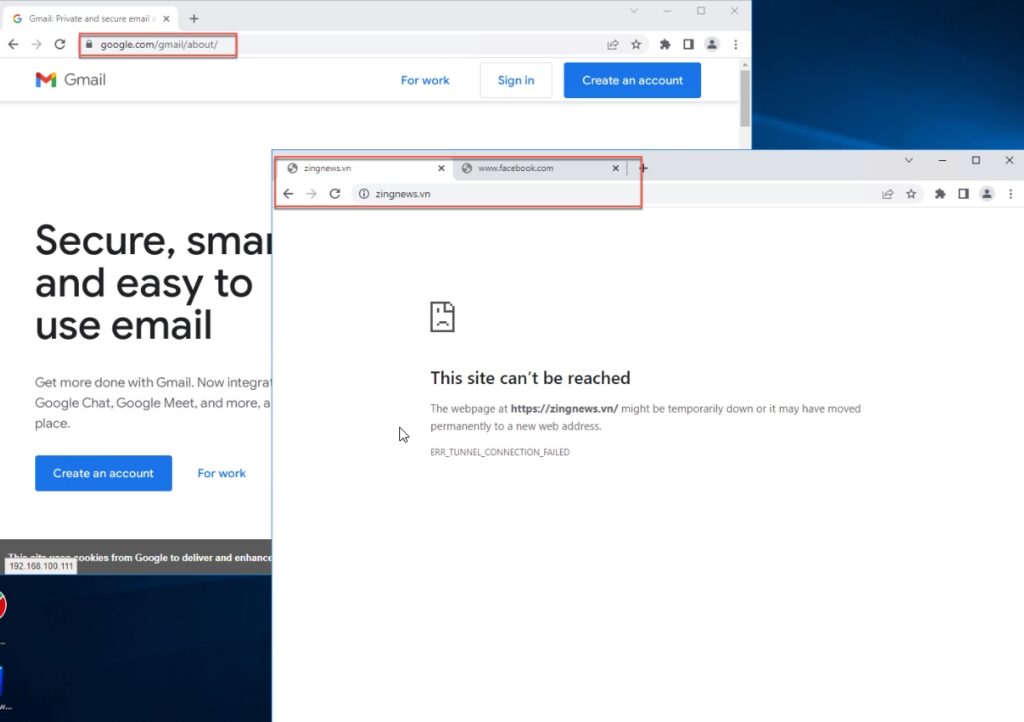The width and height of the screenshot is (1024, 722).
Task: Click Create an account in Gmail header
Action: tap(632, 80)
